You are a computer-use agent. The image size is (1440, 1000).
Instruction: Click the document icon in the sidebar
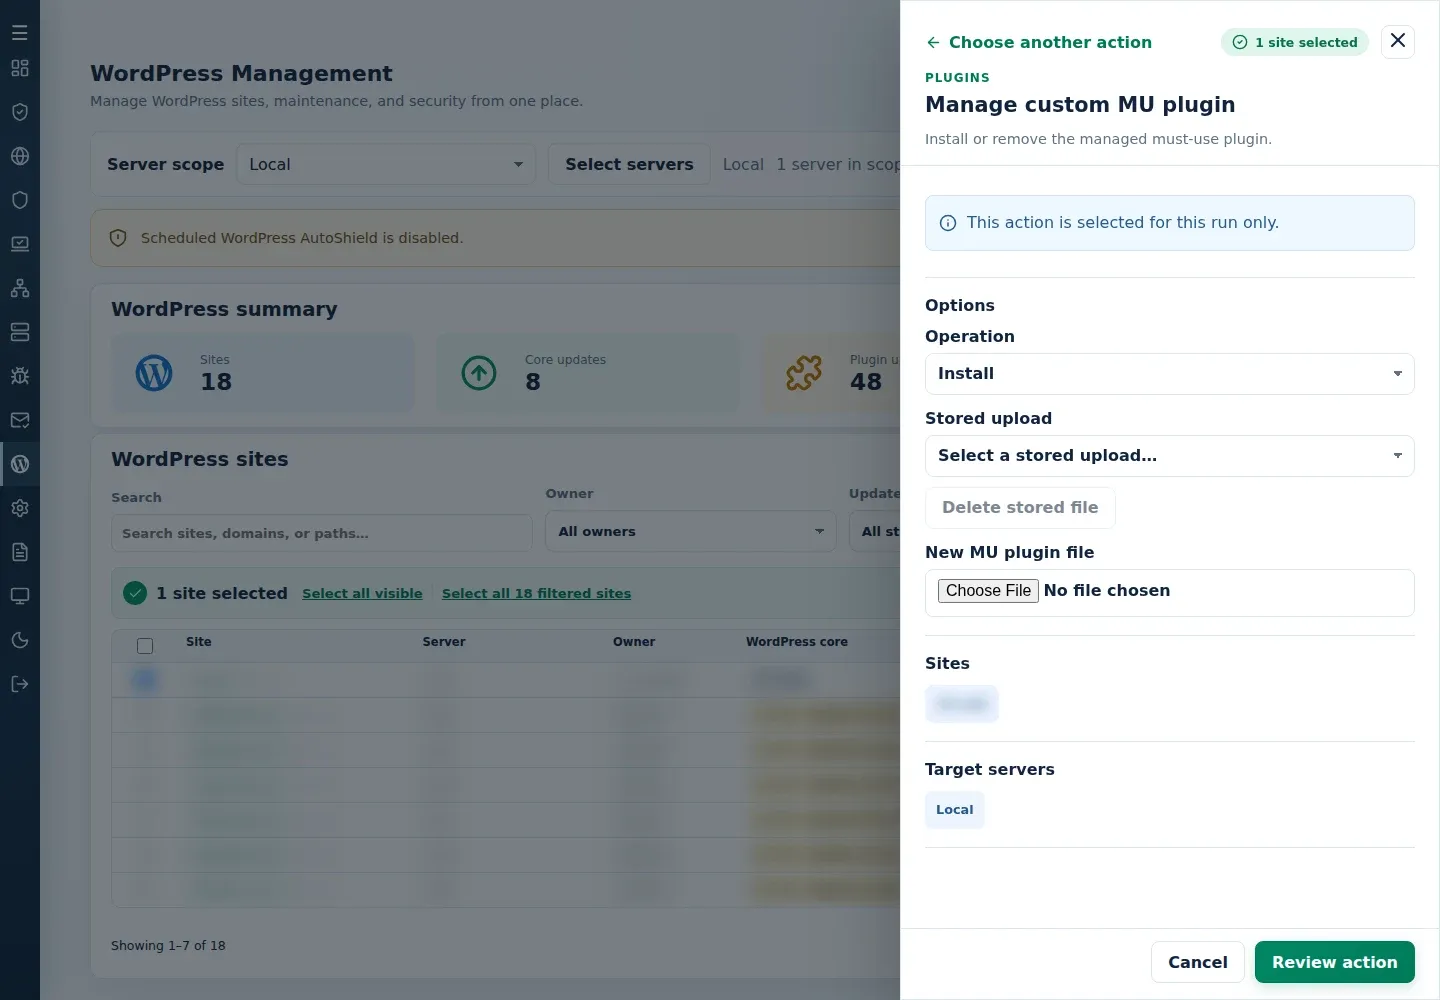click(x=20, y=552)
